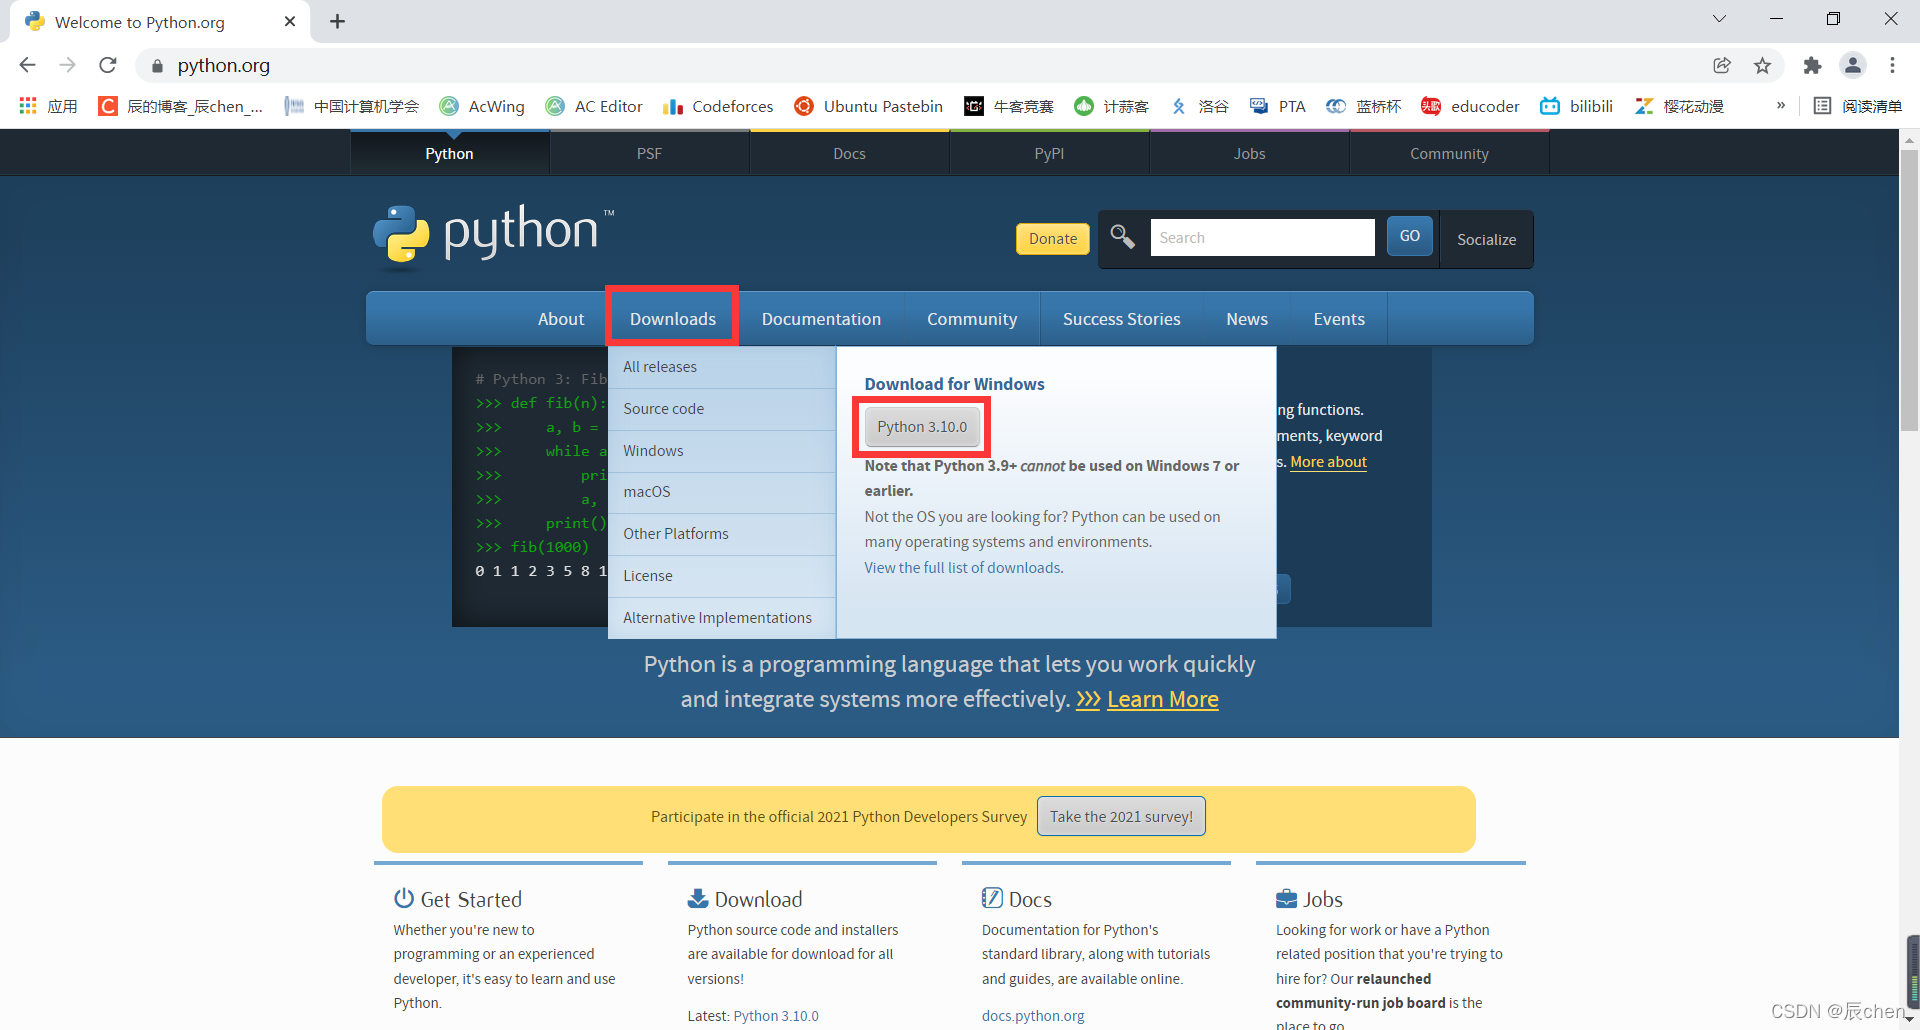Open the 牛客竞赛 bookmark
The height and width of the screenshot is (1030, 1920).
pyautogui.click(x=1009, y=106)
